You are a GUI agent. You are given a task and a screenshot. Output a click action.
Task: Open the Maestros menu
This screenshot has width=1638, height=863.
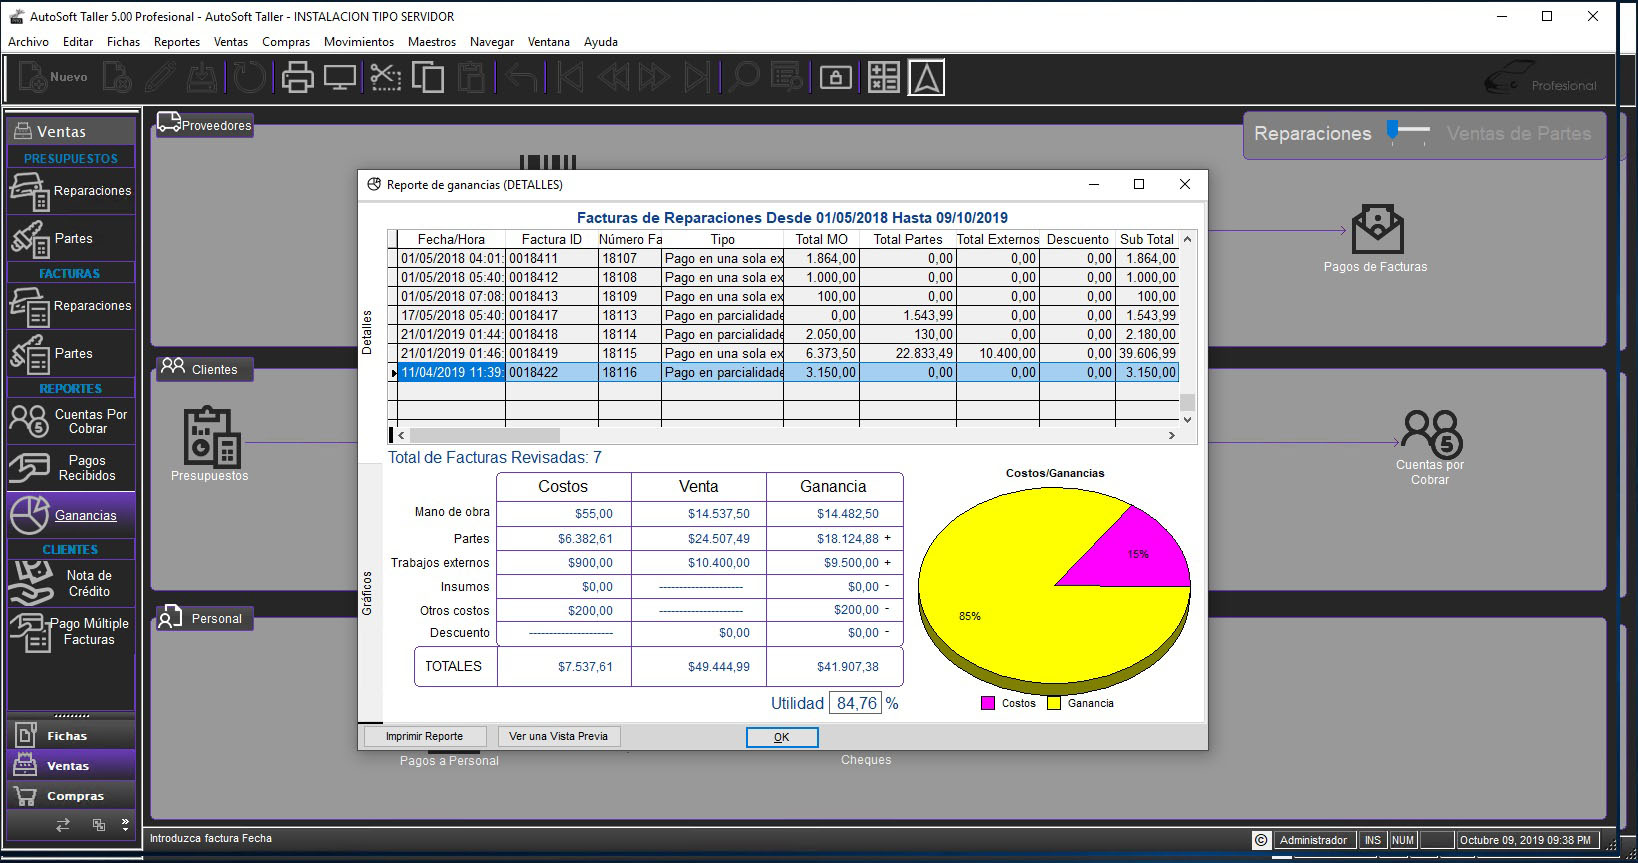pyautogui.click(x=432, y=42)
